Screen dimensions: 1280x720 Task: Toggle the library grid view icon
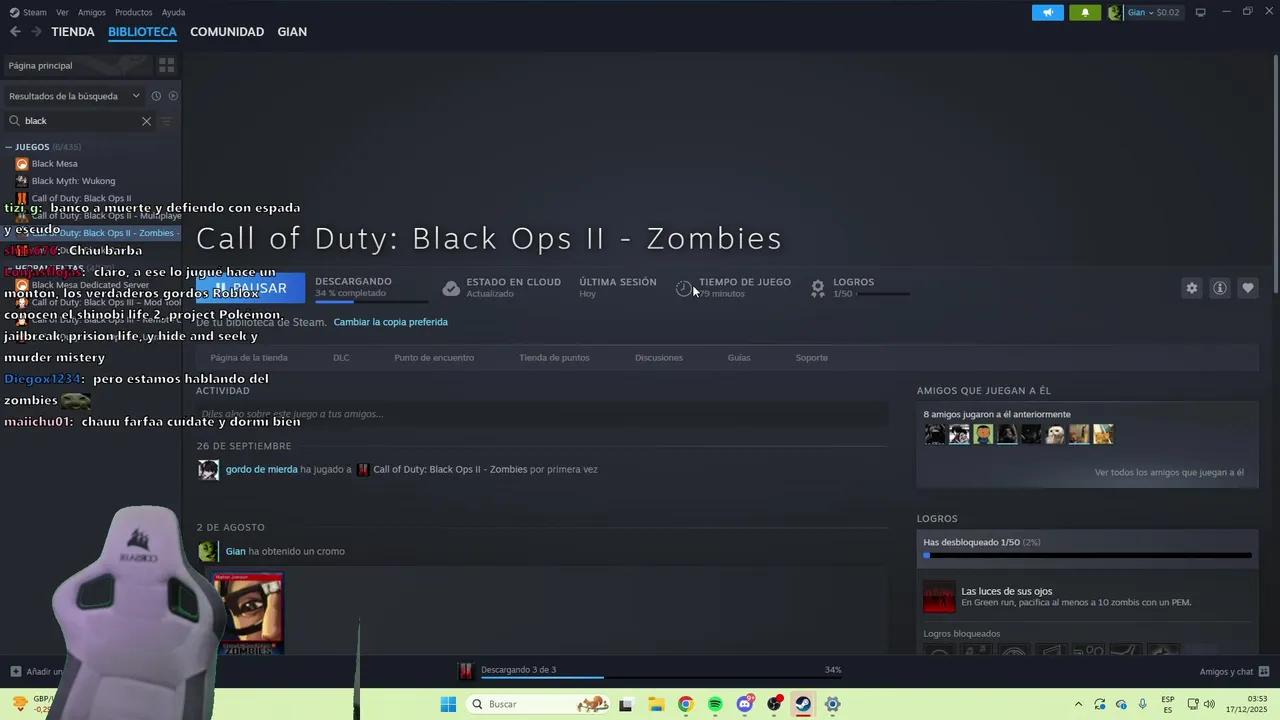click(x=167, y=65)
